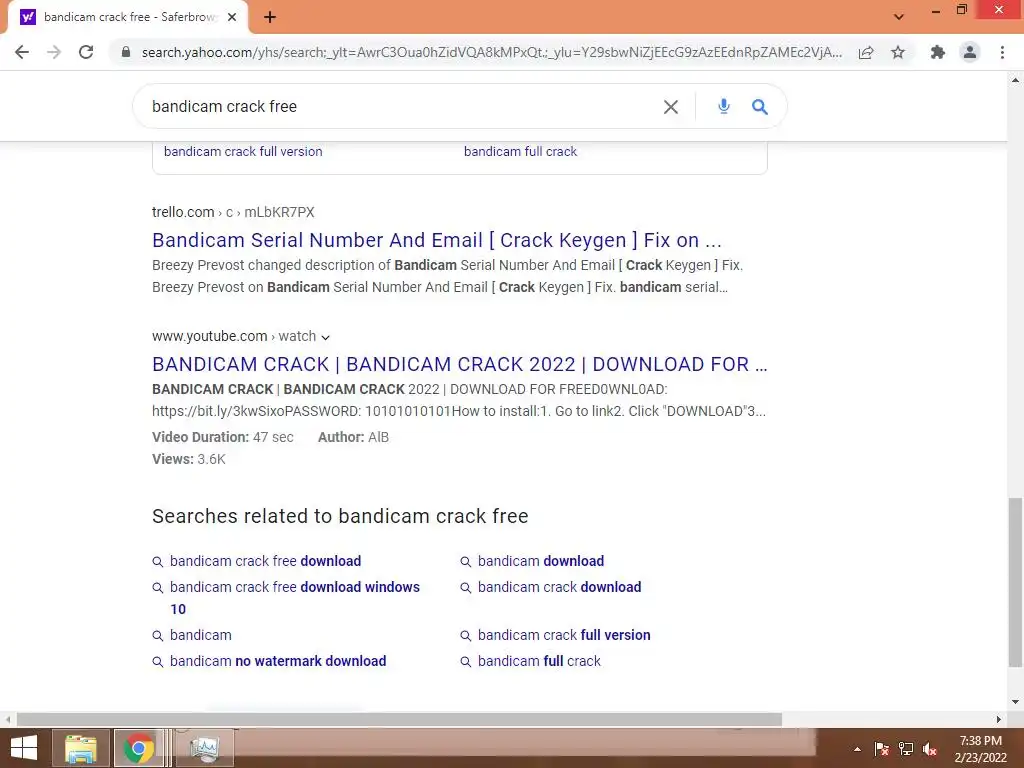Go back with the browser back arrow
Screen dimensions: 1024x768
pos(22,52)
